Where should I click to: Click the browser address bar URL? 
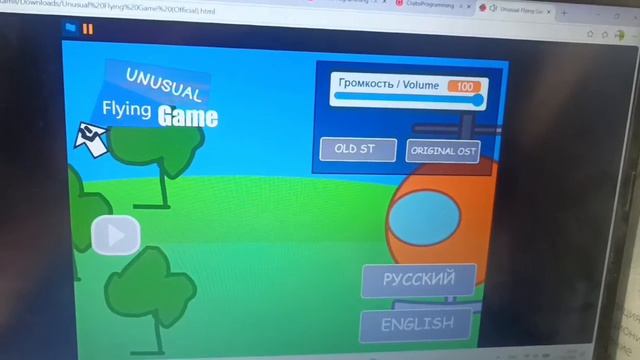[108, 7]
